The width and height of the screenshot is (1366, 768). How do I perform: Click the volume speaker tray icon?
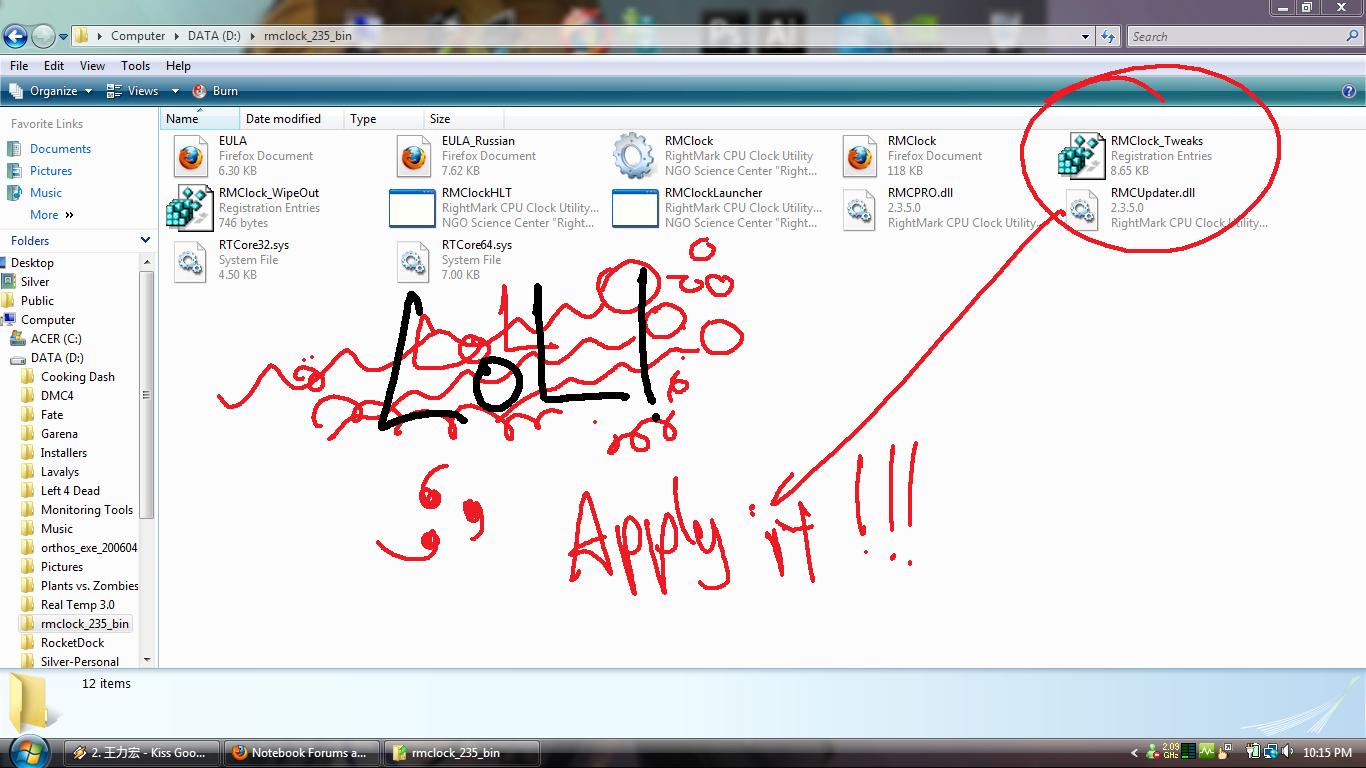coord(1287,751)
